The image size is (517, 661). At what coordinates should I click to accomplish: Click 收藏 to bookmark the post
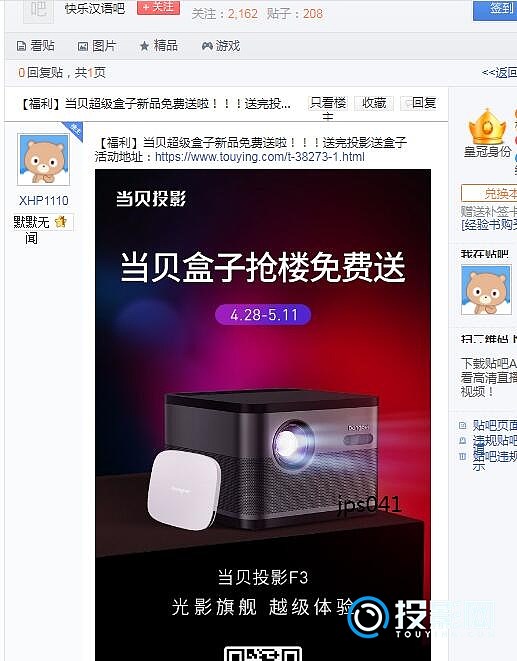coord(374,103)
